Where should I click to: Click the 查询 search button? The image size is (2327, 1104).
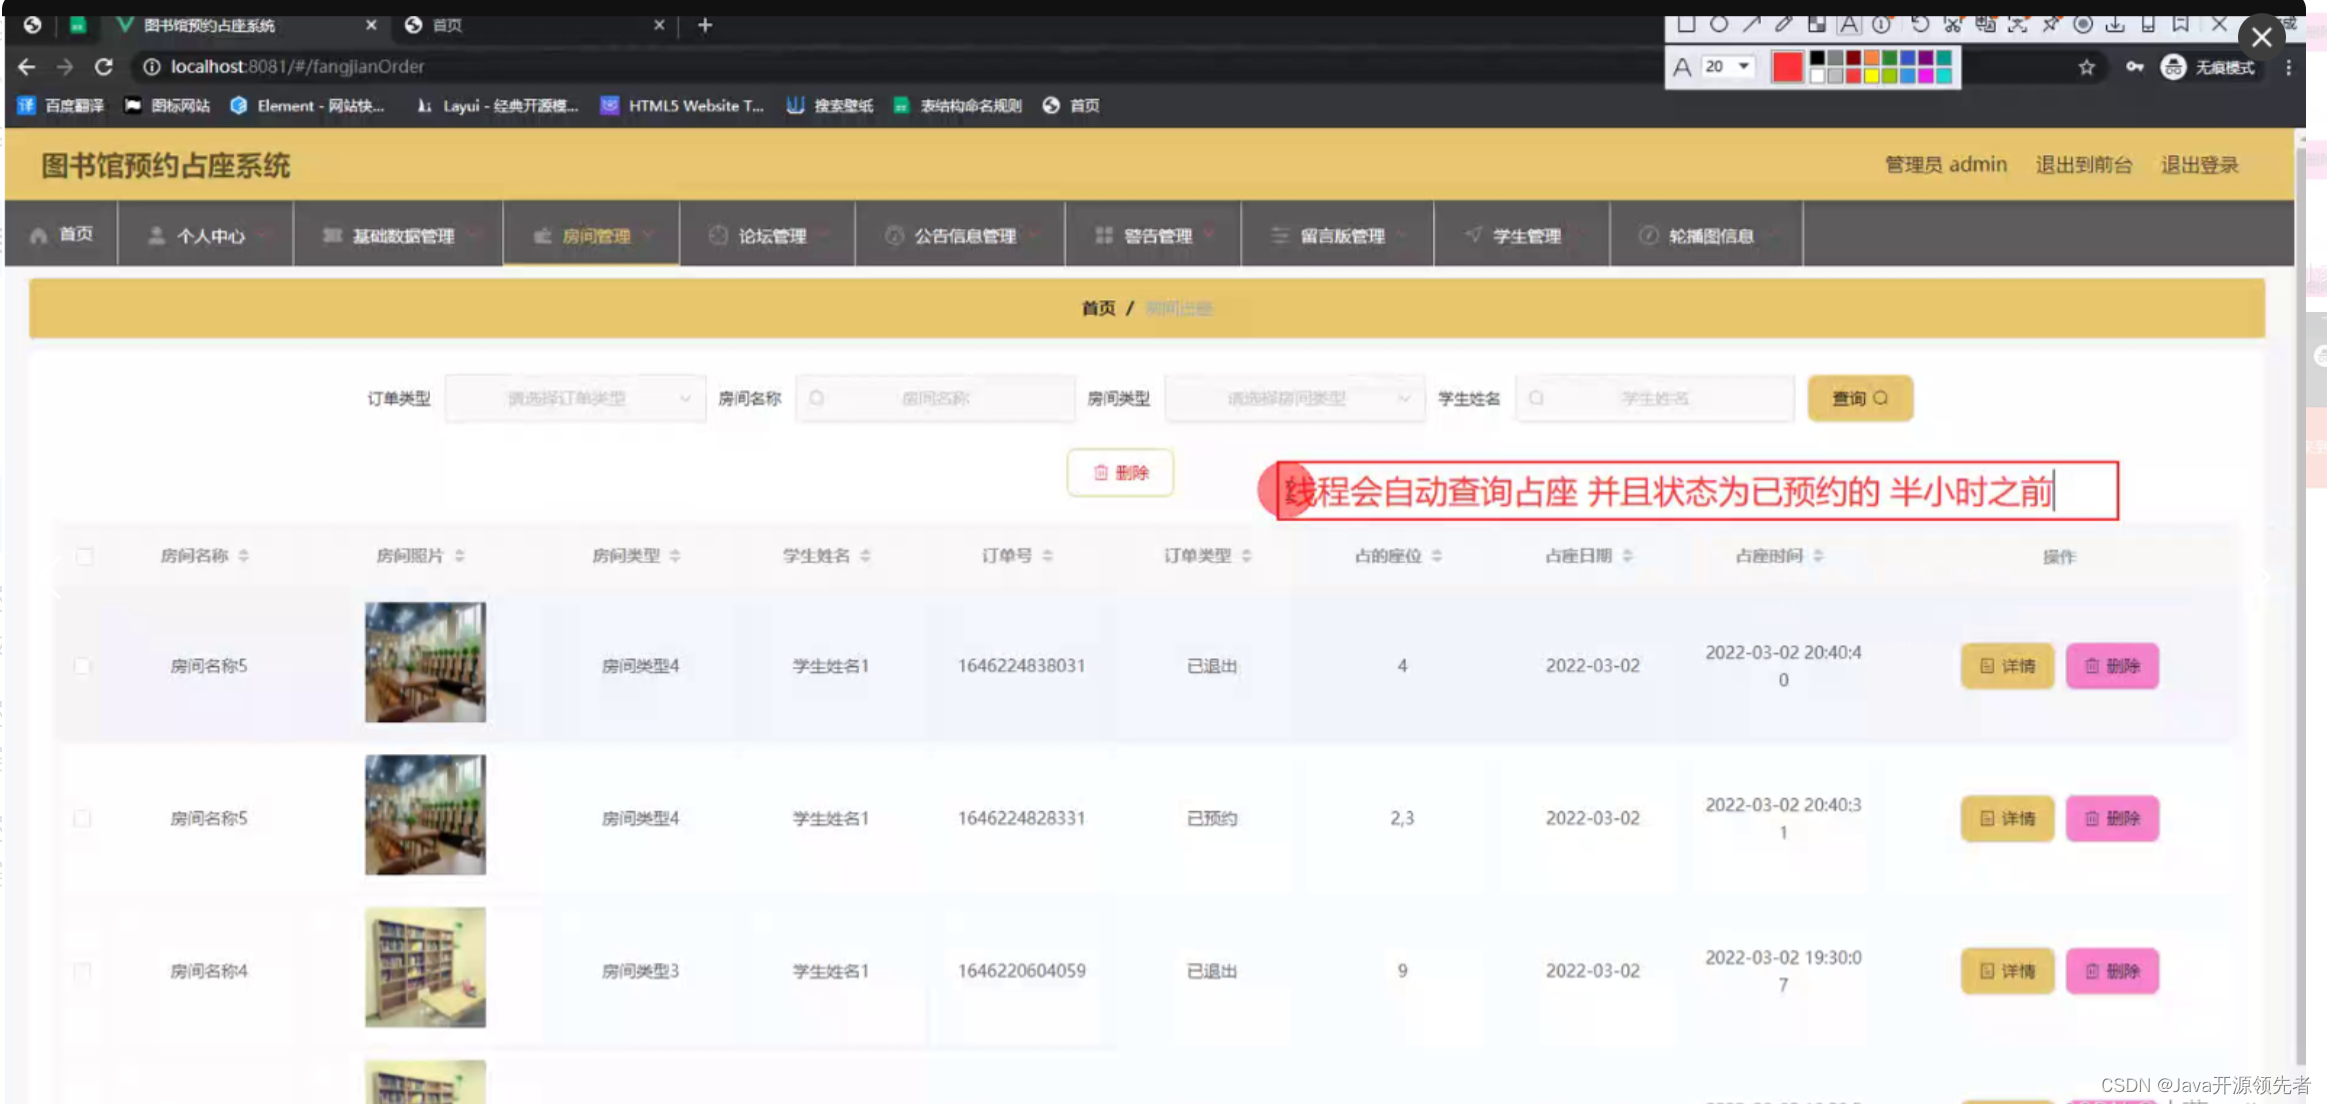tap(1860, 398)
